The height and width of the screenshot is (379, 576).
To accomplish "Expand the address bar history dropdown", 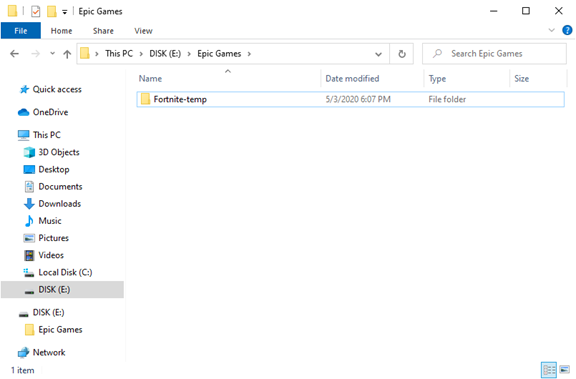I will [x=378, y=54].
